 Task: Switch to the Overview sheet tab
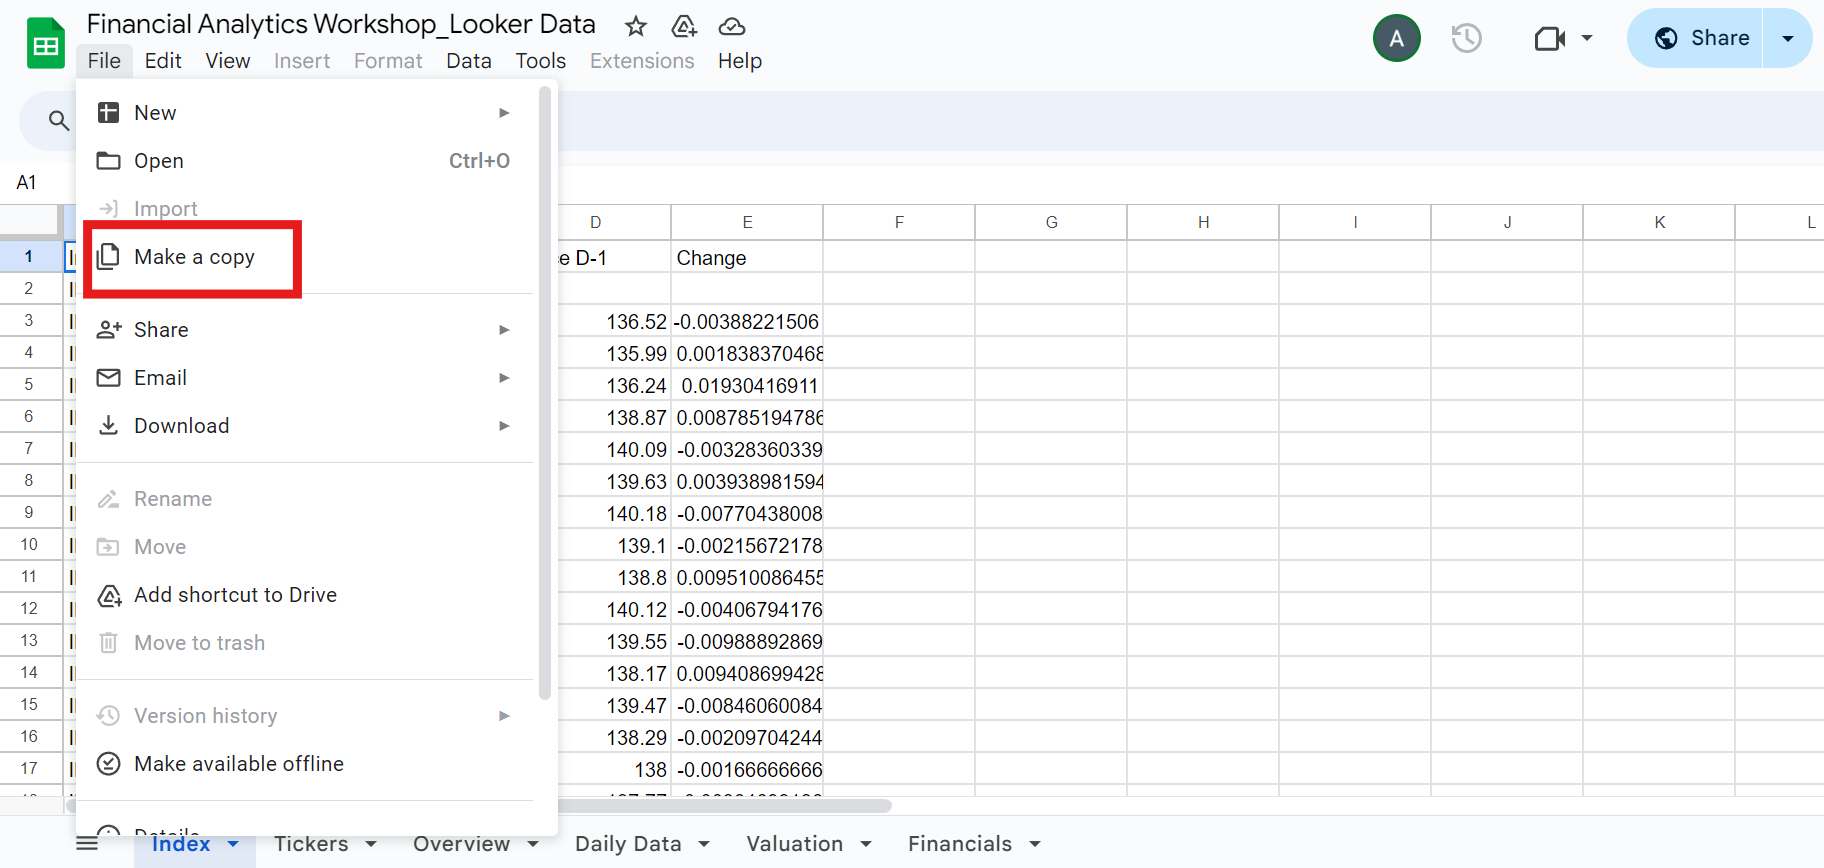pos(461,844)
